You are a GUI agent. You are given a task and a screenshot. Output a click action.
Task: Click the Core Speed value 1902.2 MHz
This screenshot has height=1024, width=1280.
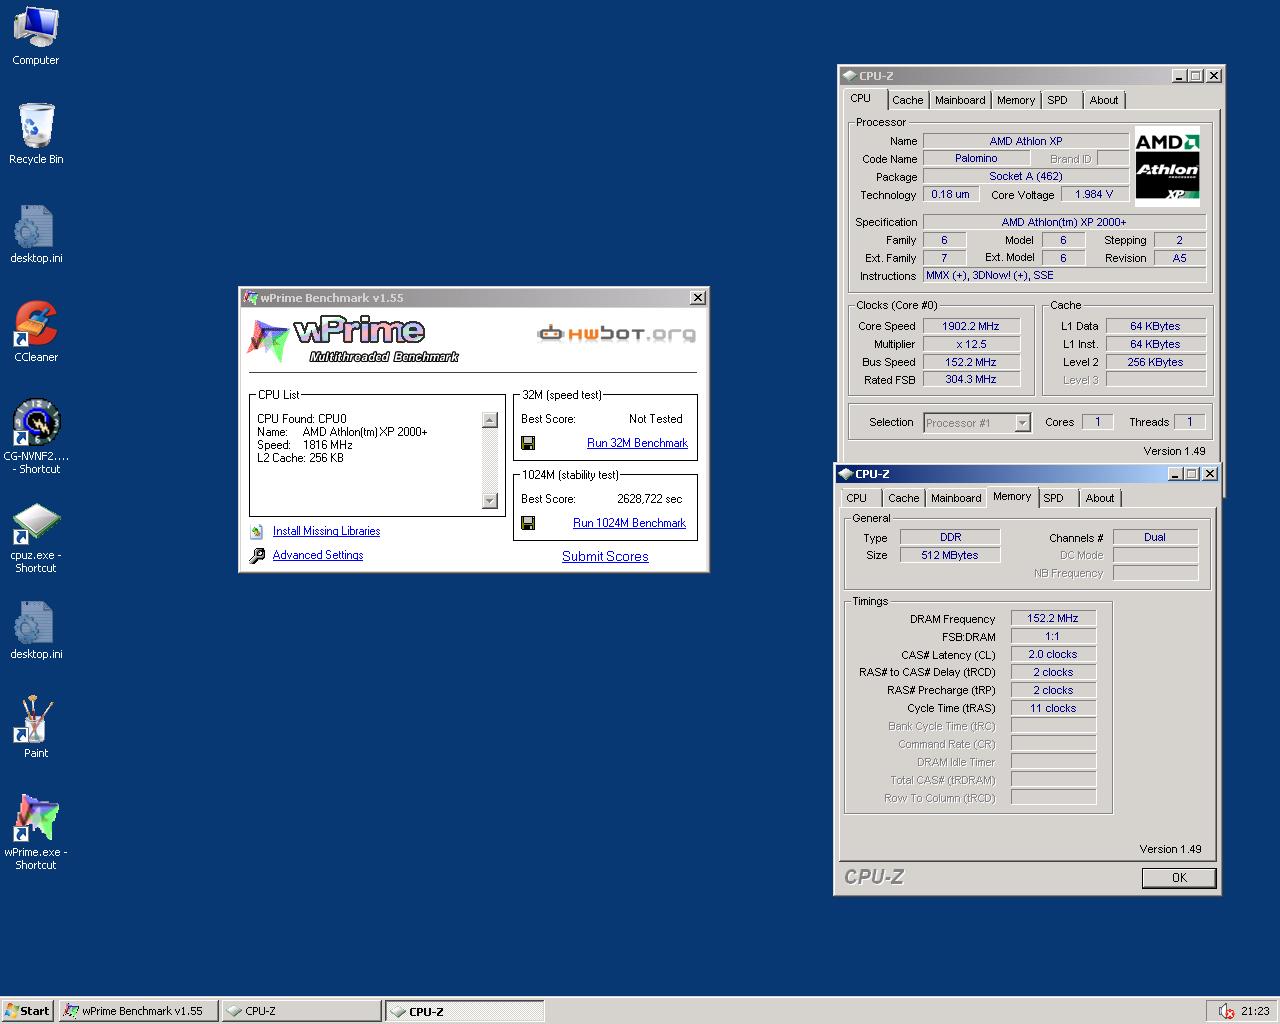point(971,326)
